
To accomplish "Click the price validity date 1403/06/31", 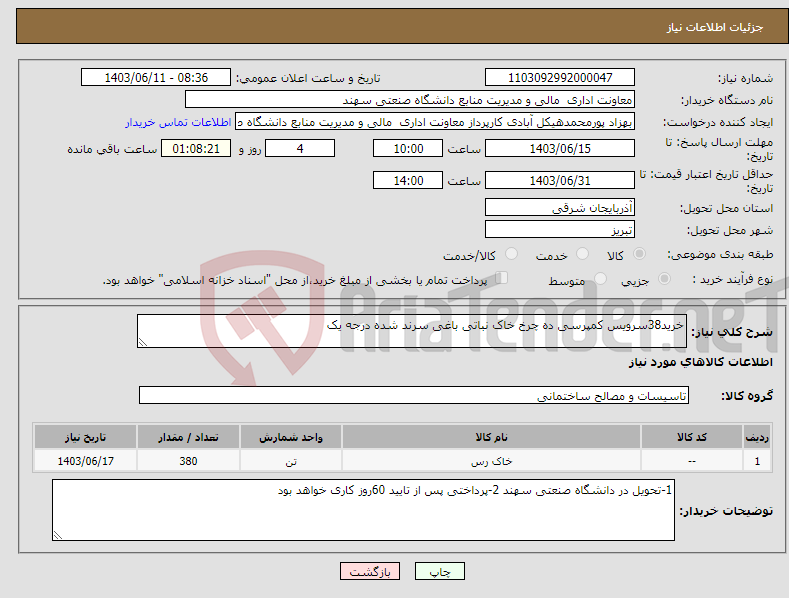I will pyautogui.click(x=560, y=180).
